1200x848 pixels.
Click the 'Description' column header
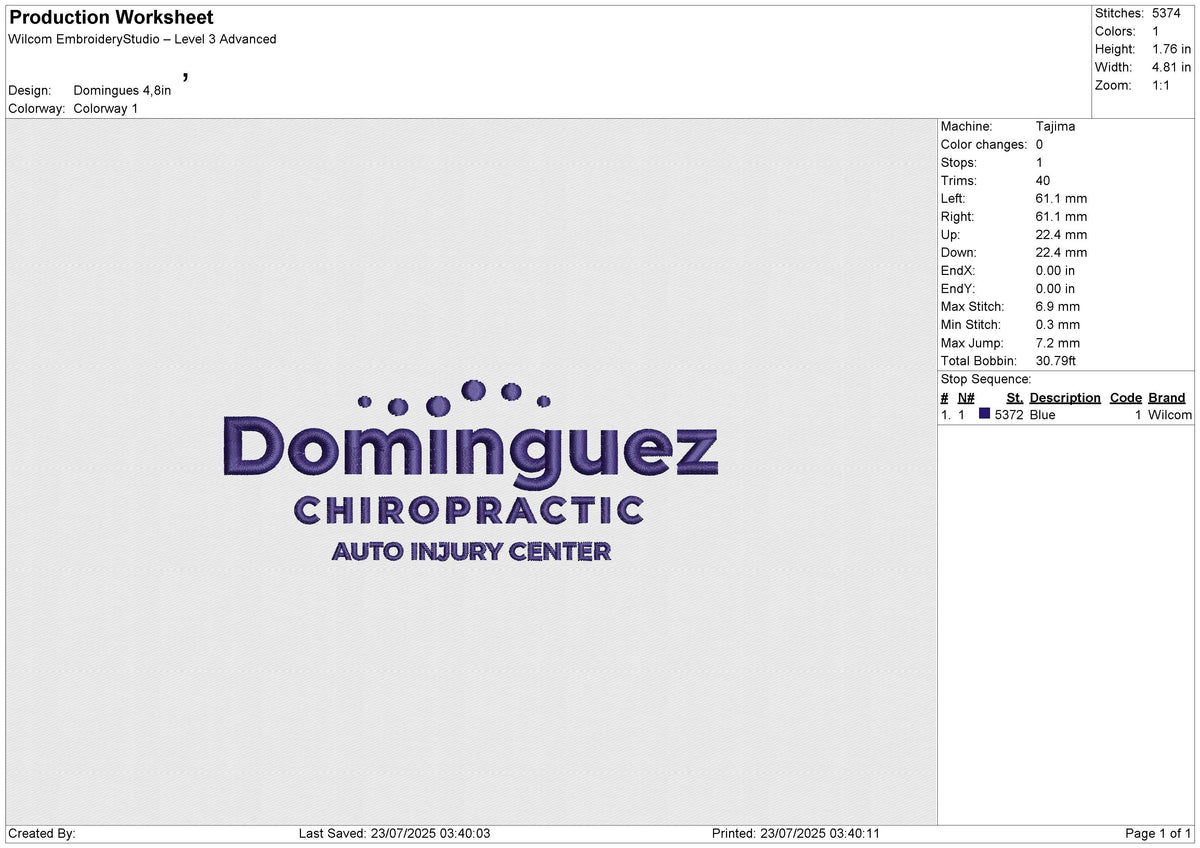(x=1065, y=398)
